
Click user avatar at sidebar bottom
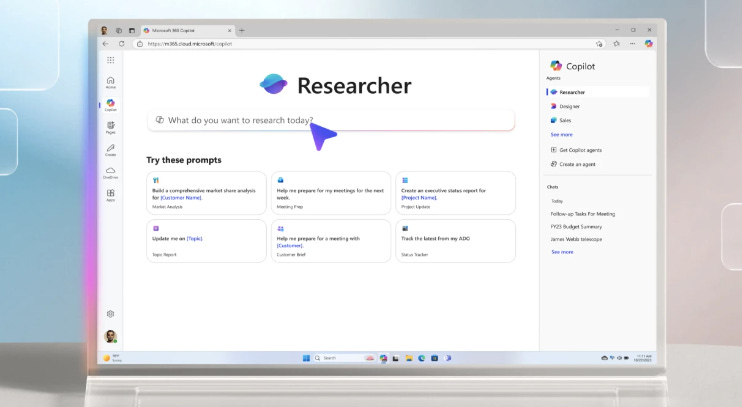(110, 336)
